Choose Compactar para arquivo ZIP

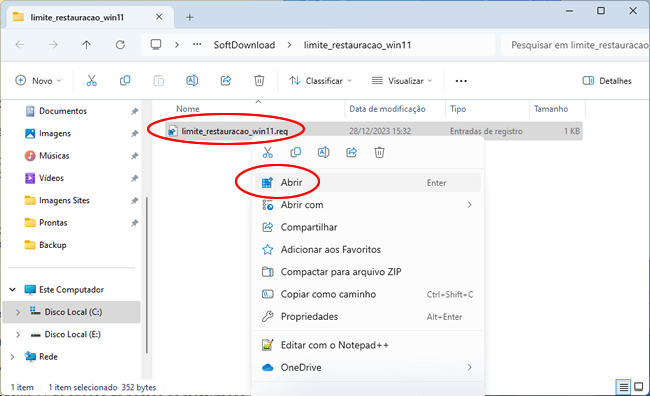pos(368,272)
